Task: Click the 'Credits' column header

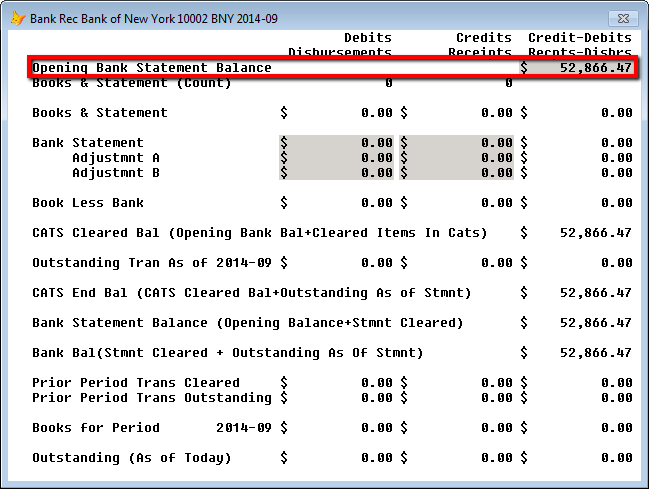Action: tap(484, 38)
